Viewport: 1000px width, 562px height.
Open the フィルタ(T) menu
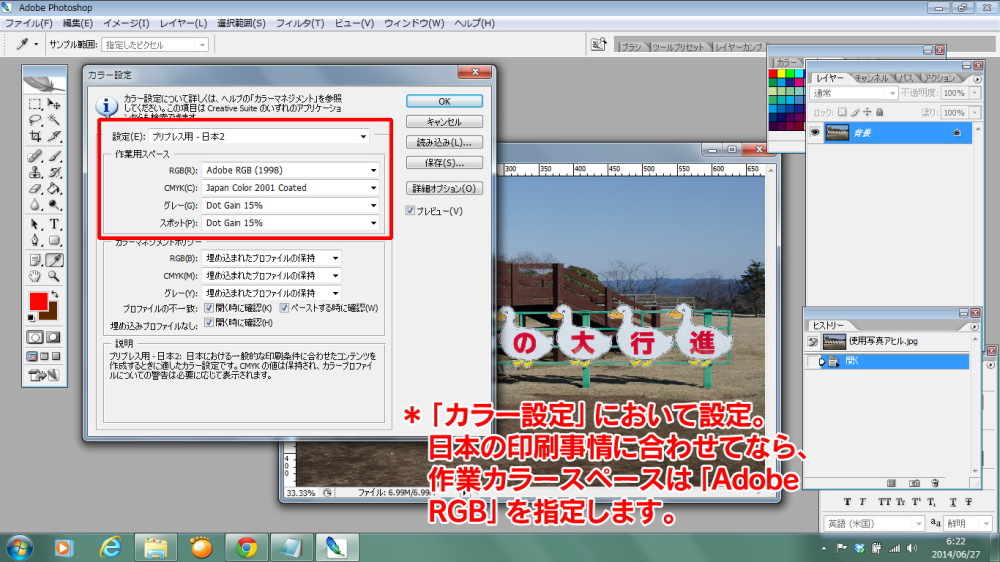point(302,23)
